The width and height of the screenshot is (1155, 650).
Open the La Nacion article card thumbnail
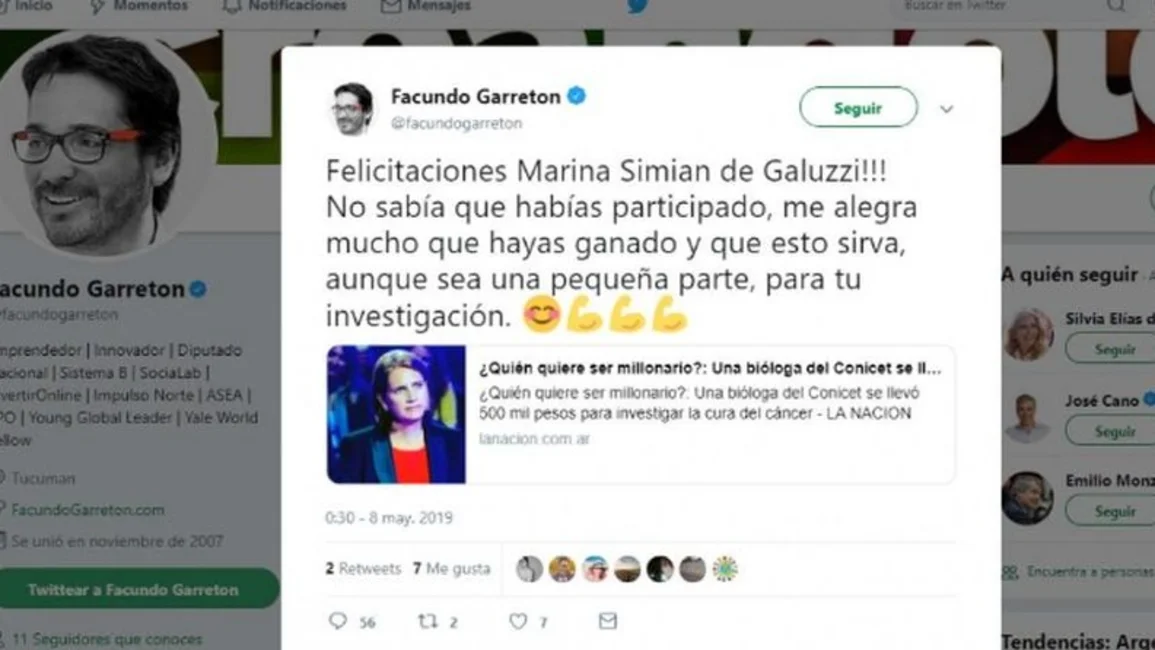coord(396,414)
